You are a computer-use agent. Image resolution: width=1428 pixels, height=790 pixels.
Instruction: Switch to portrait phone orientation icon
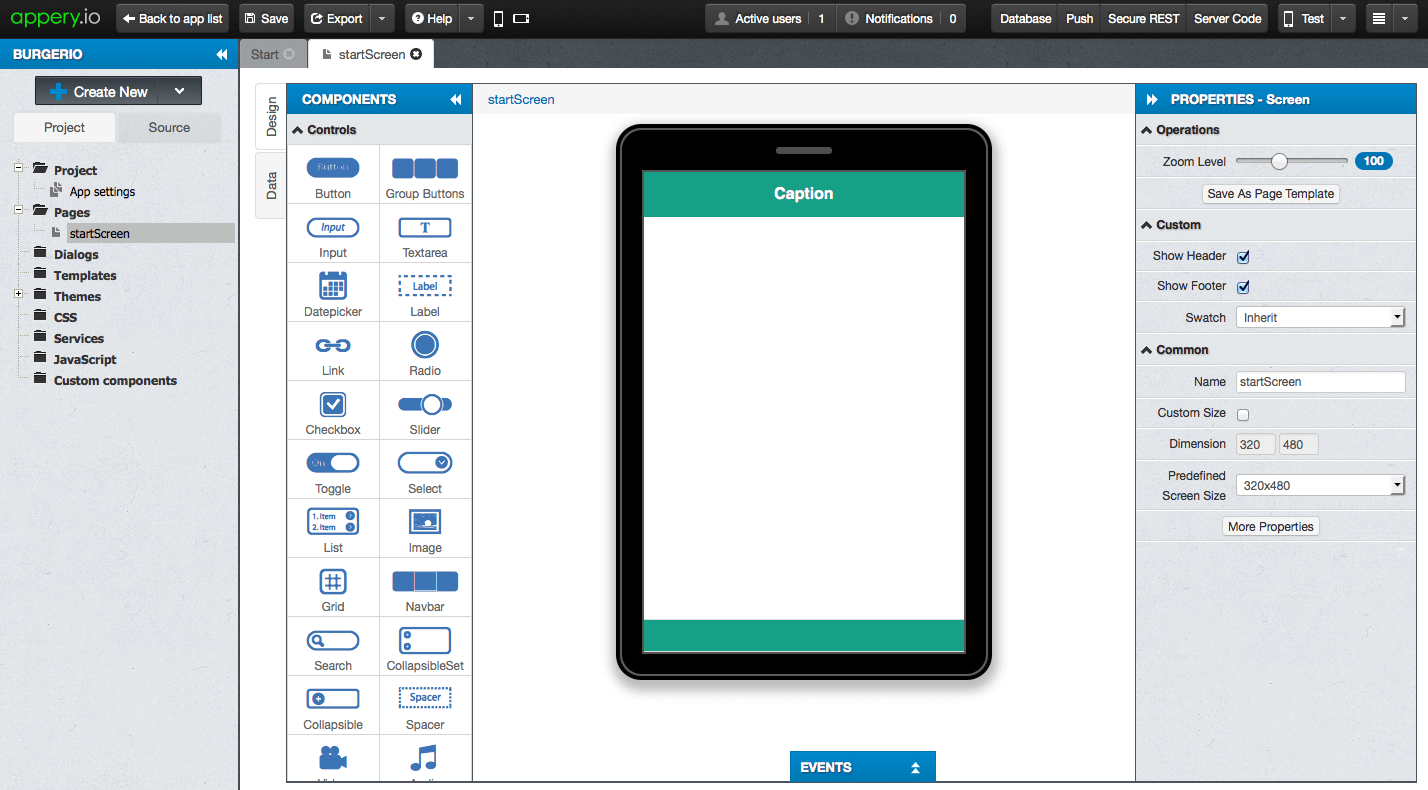(x=499, y=19)
